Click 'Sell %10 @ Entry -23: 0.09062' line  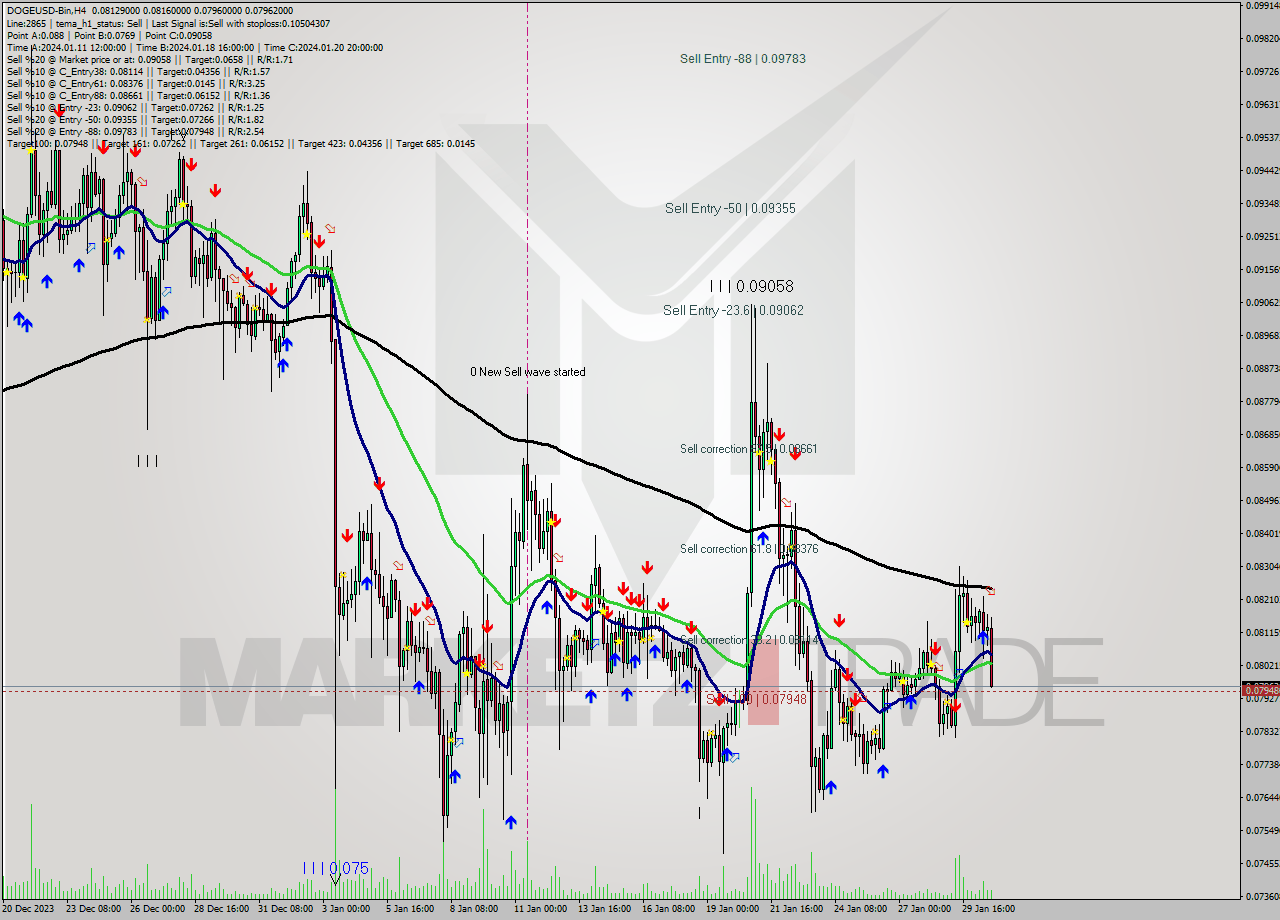pos(135,107)
